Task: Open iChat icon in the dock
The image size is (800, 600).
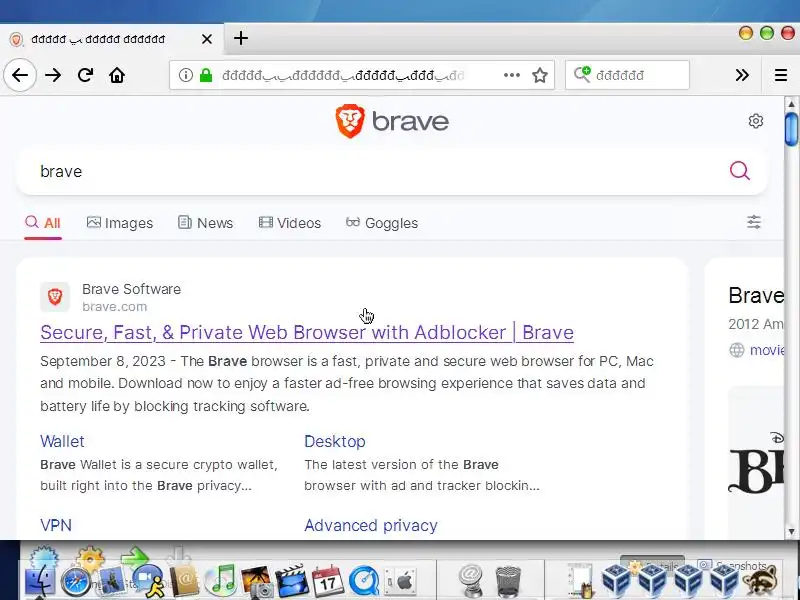Action: [x=147, y=581]
